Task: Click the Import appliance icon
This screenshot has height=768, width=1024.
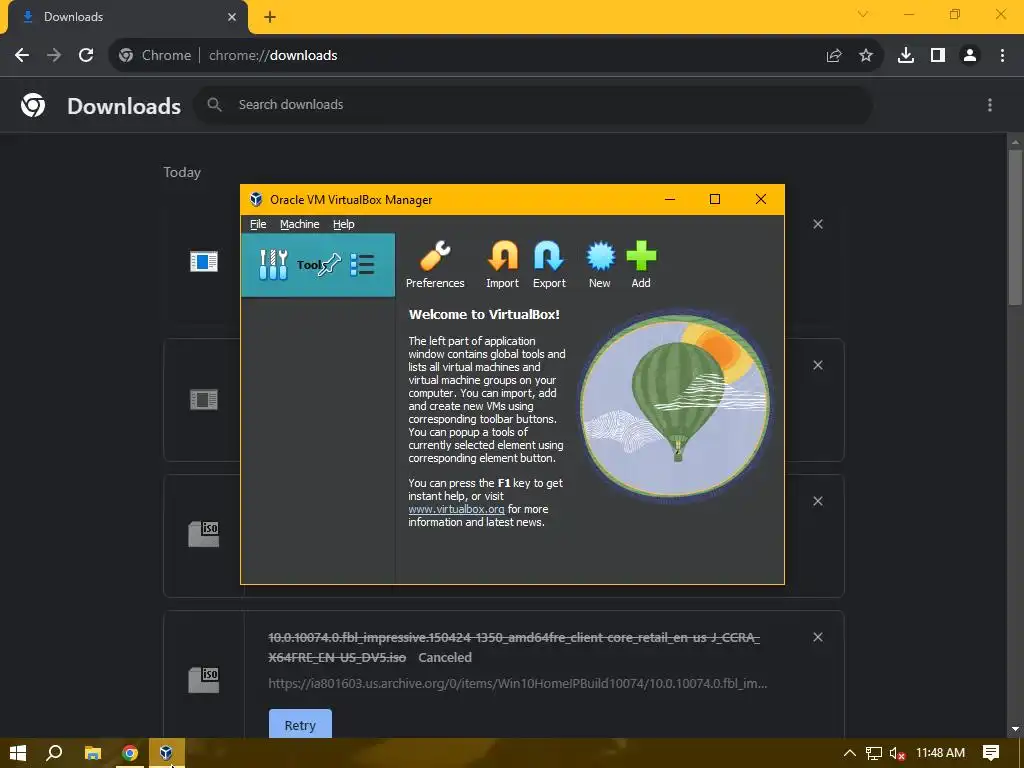Action: (x=502, y=256)
